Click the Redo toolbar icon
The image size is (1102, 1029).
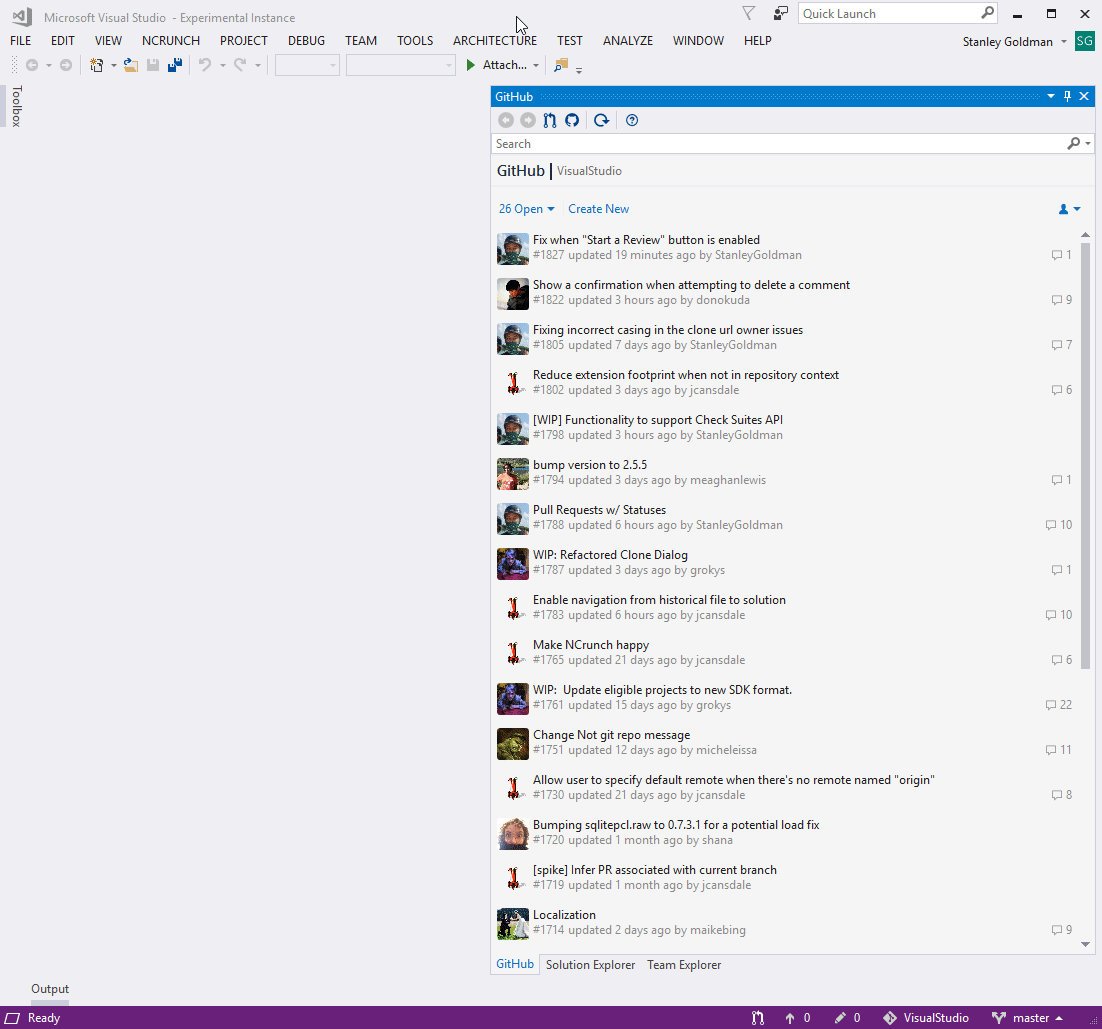pyautogui.click(x=240, y=65)
